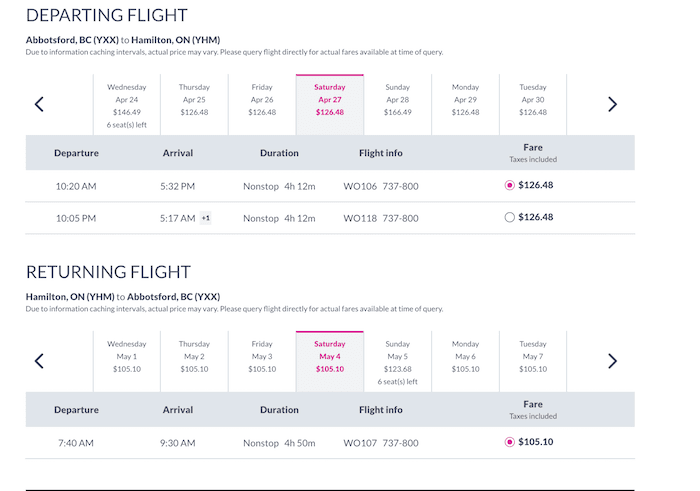Choose Wednesday May 1 returning date

[x=127, y=362]
